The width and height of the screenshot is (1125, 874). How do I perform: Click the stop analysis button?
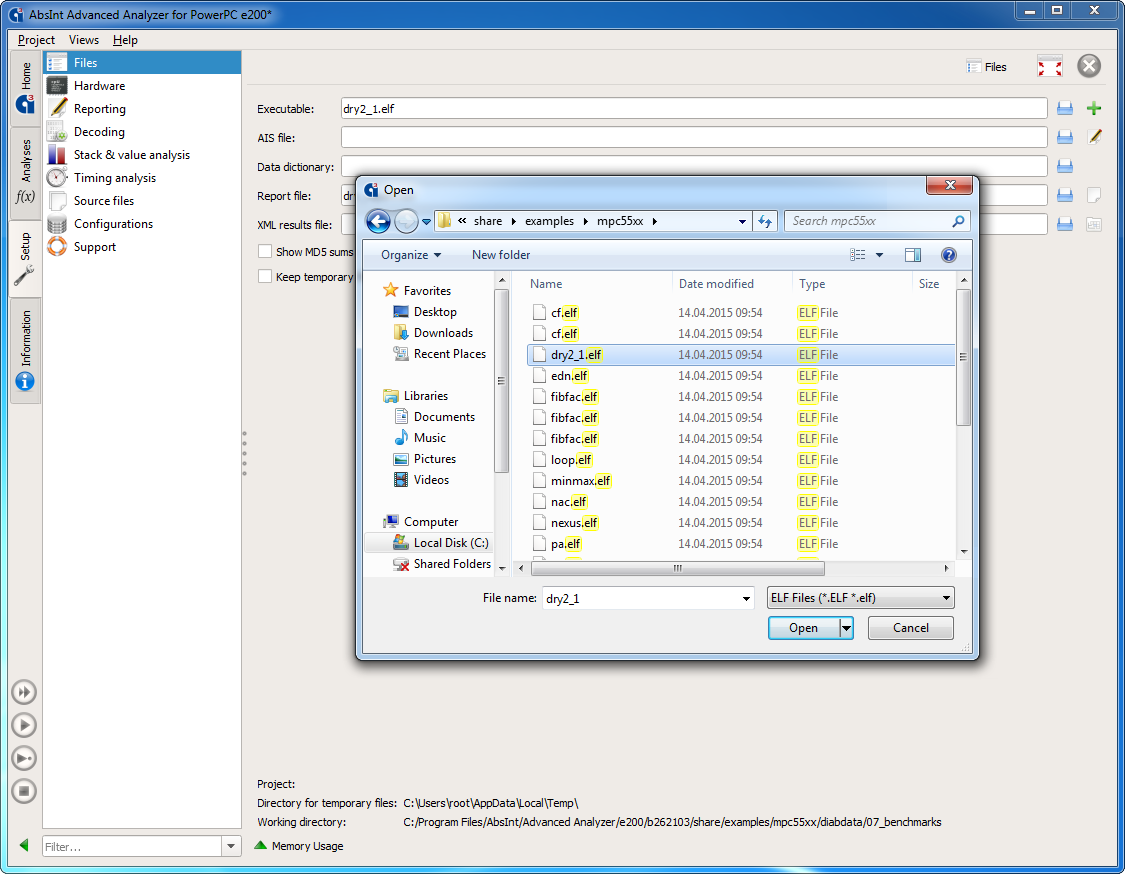tap(24, 791)
